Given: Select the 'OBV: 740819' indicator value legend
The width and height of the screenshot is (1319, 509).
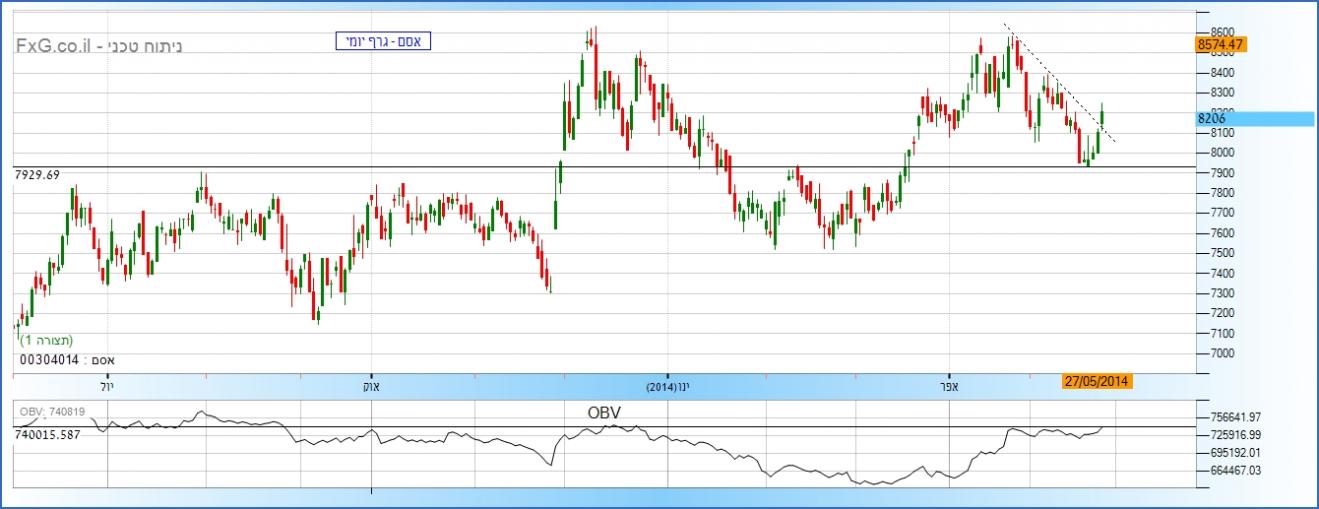Looking at the screenshot, I should pyautogui.click(x=50, y=411).
